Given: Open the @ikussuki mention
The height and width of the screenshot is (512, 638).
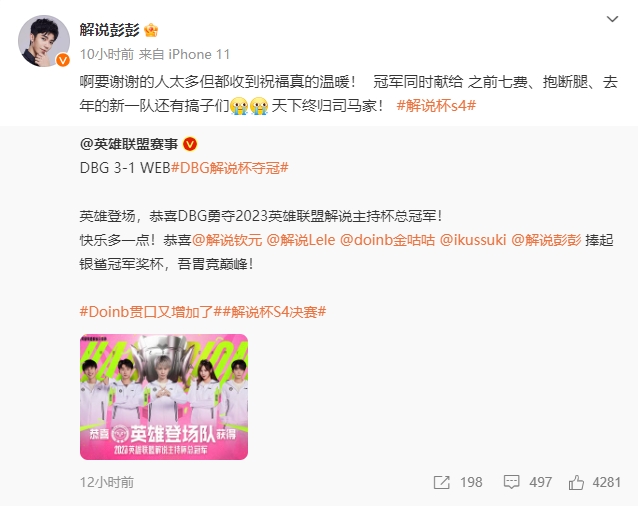Looking at the screenshot, I should 473,240.
